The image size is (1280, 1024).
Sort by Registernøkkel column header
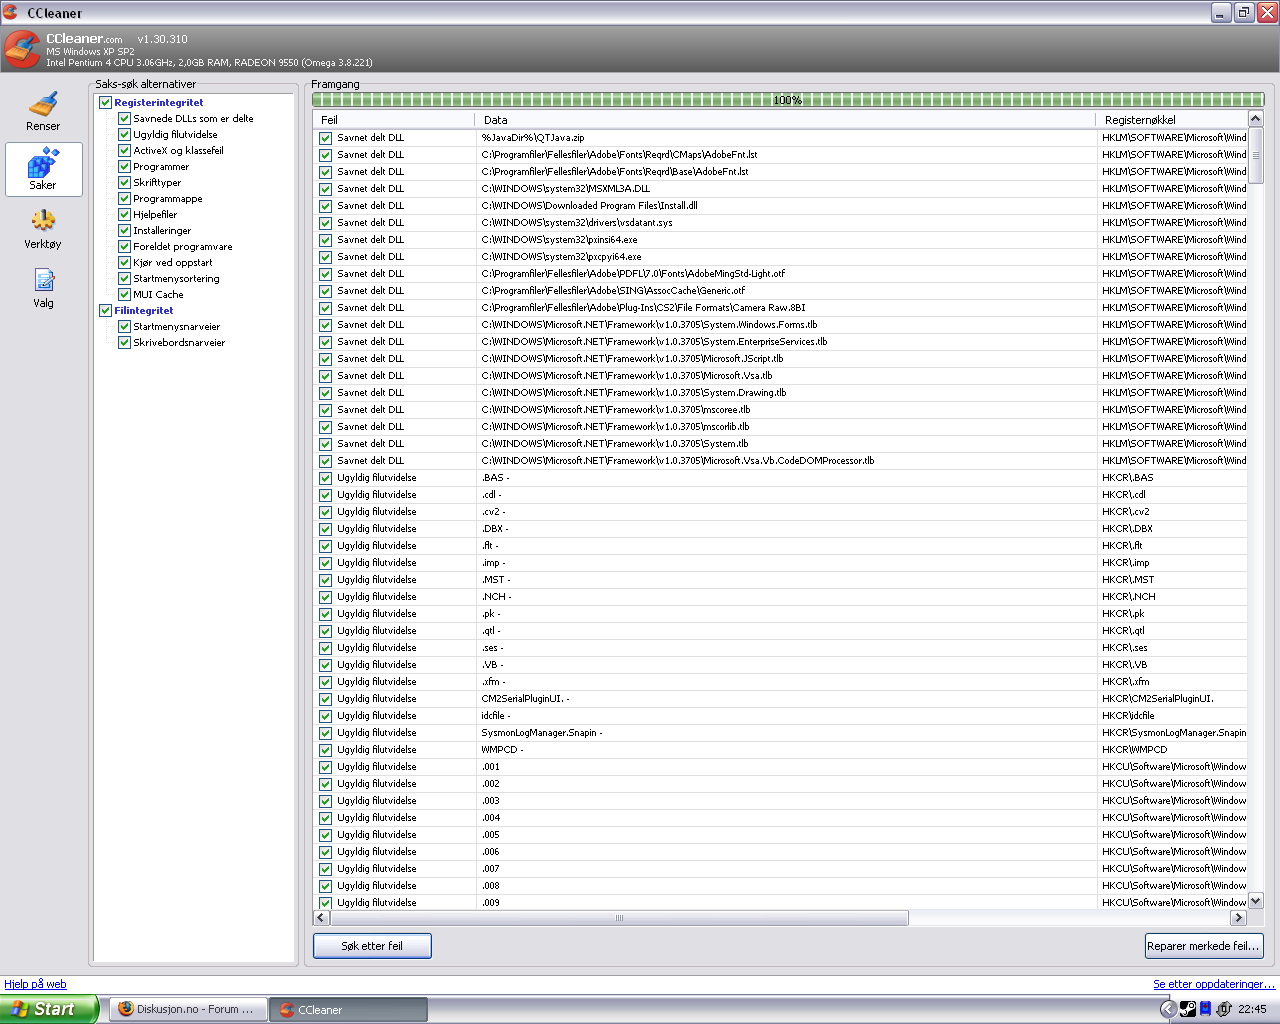coord(1171,119)
